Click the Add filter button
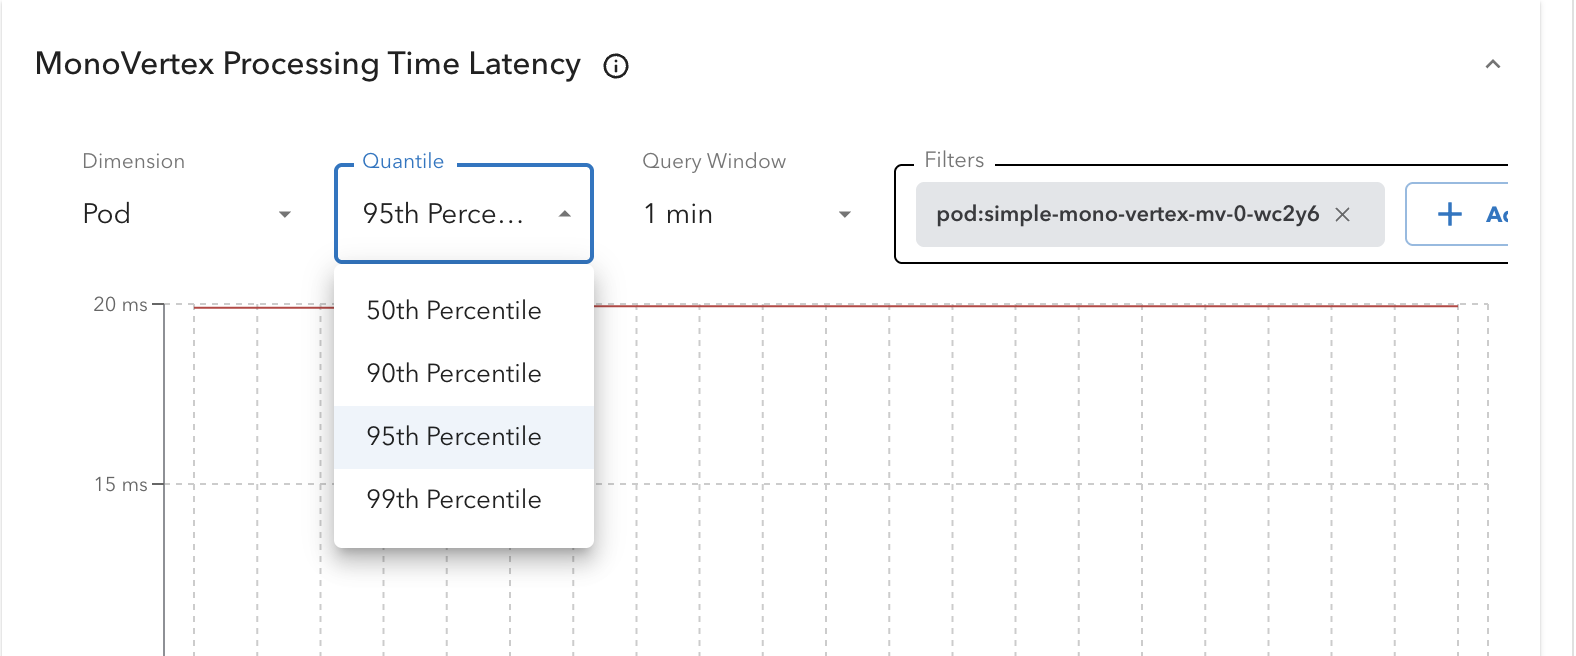 [x=1456, y=214]
